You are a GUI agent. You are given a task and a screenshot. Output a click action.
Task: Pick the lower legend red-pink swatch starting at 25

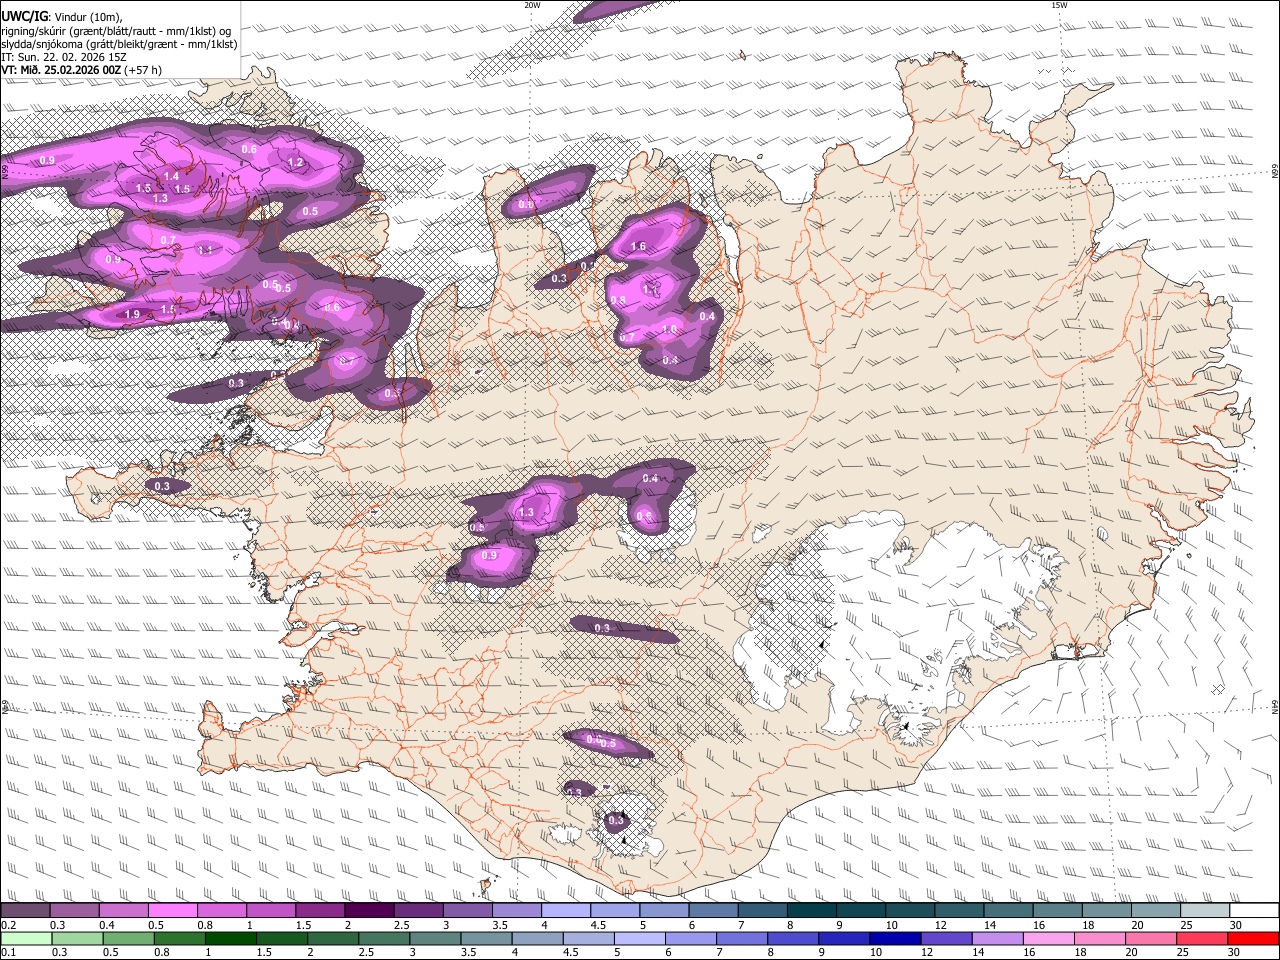tap(1203, 938)
